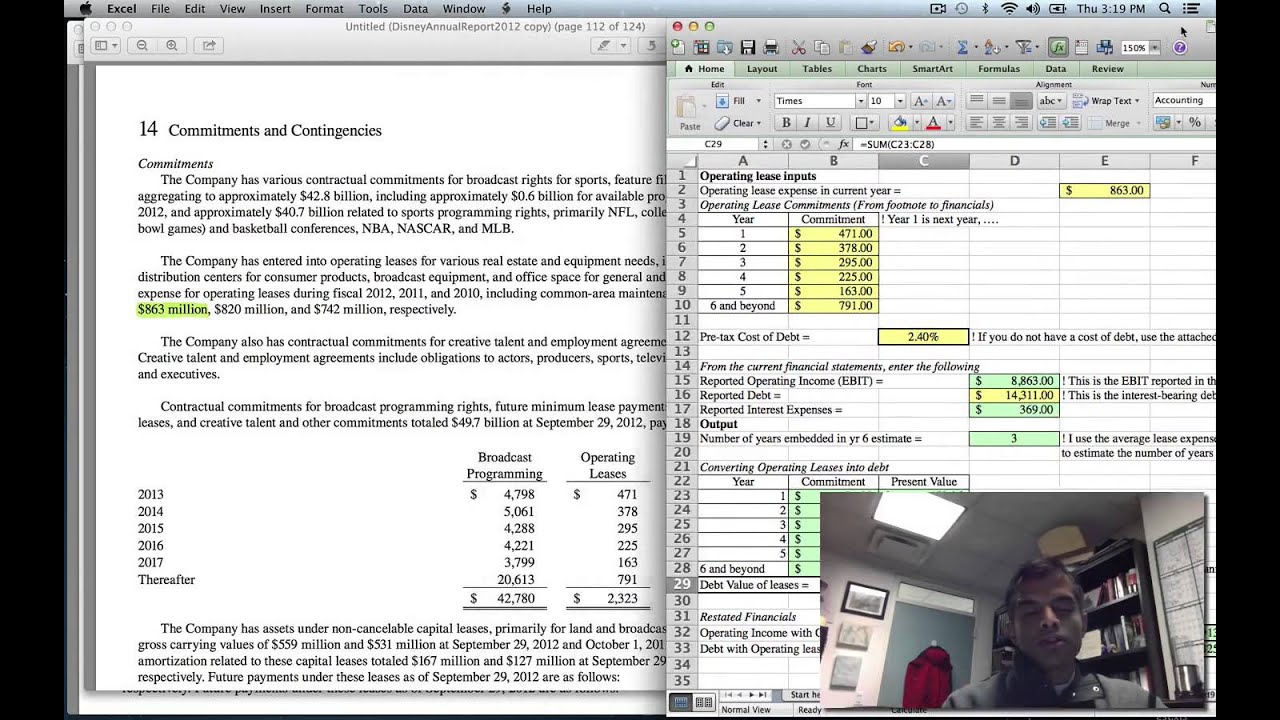
Task: Open the abc text orientation dropdown
Action: (1051, 101)
